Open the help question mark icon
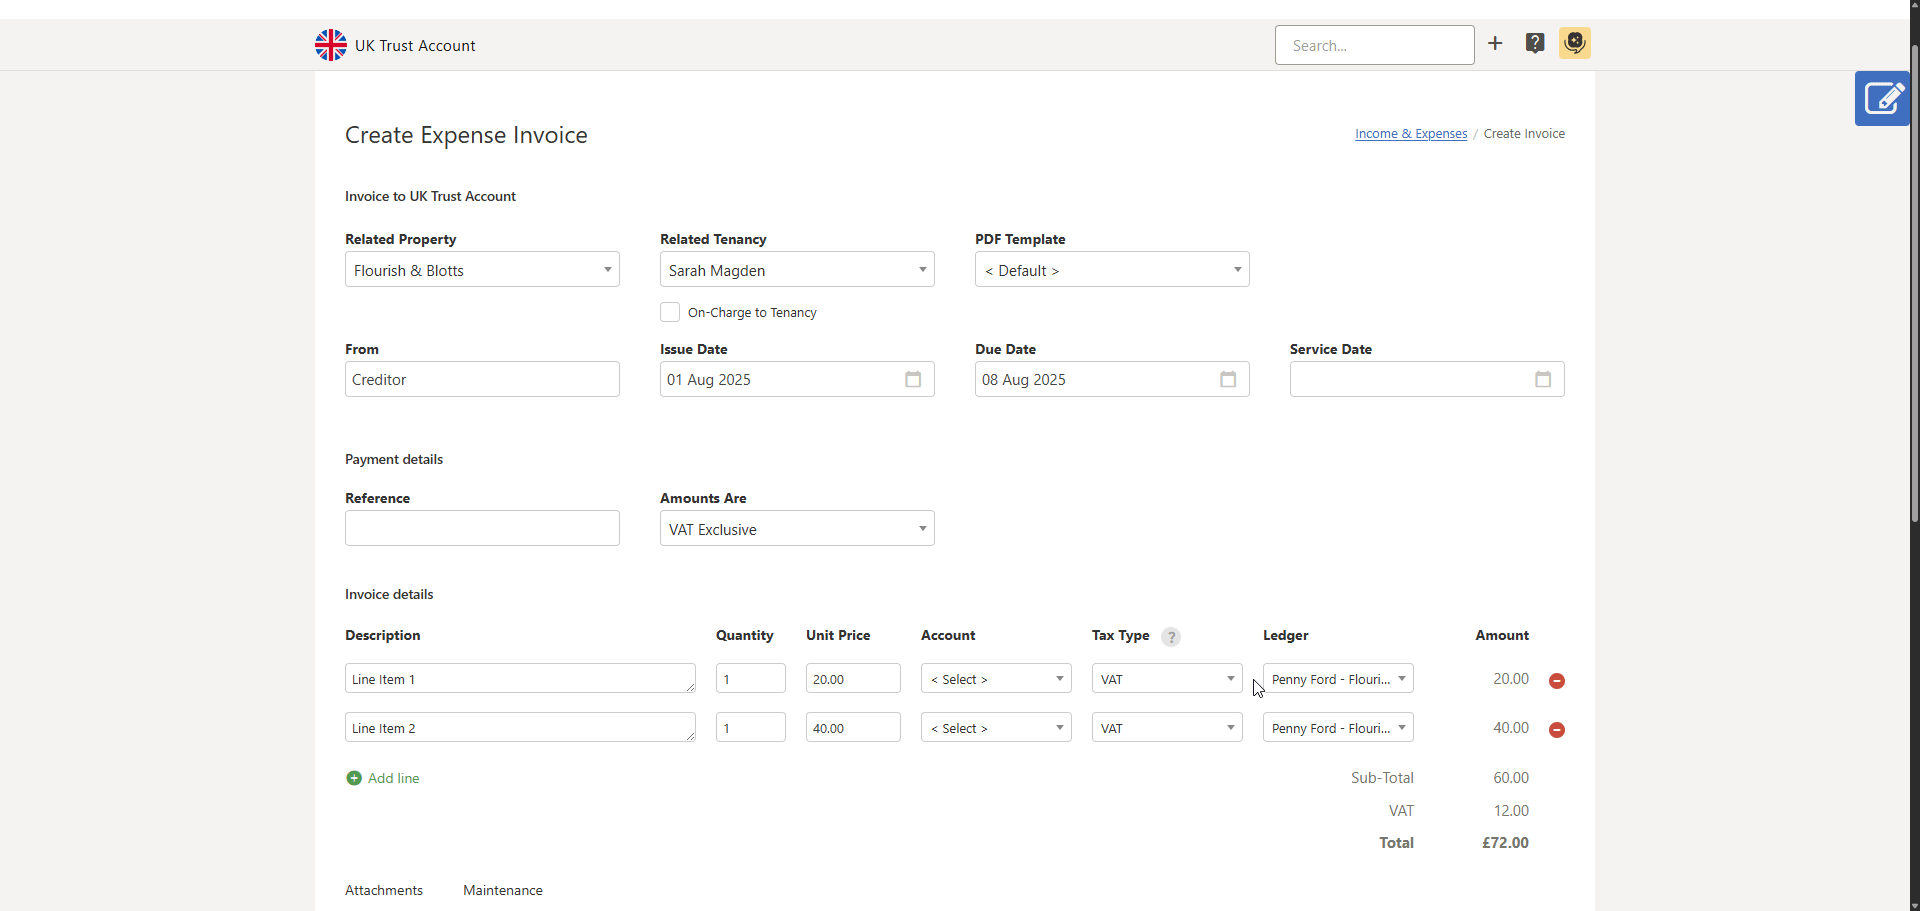This screenshot has height=911, width=1920. (x=1535, y=43)
